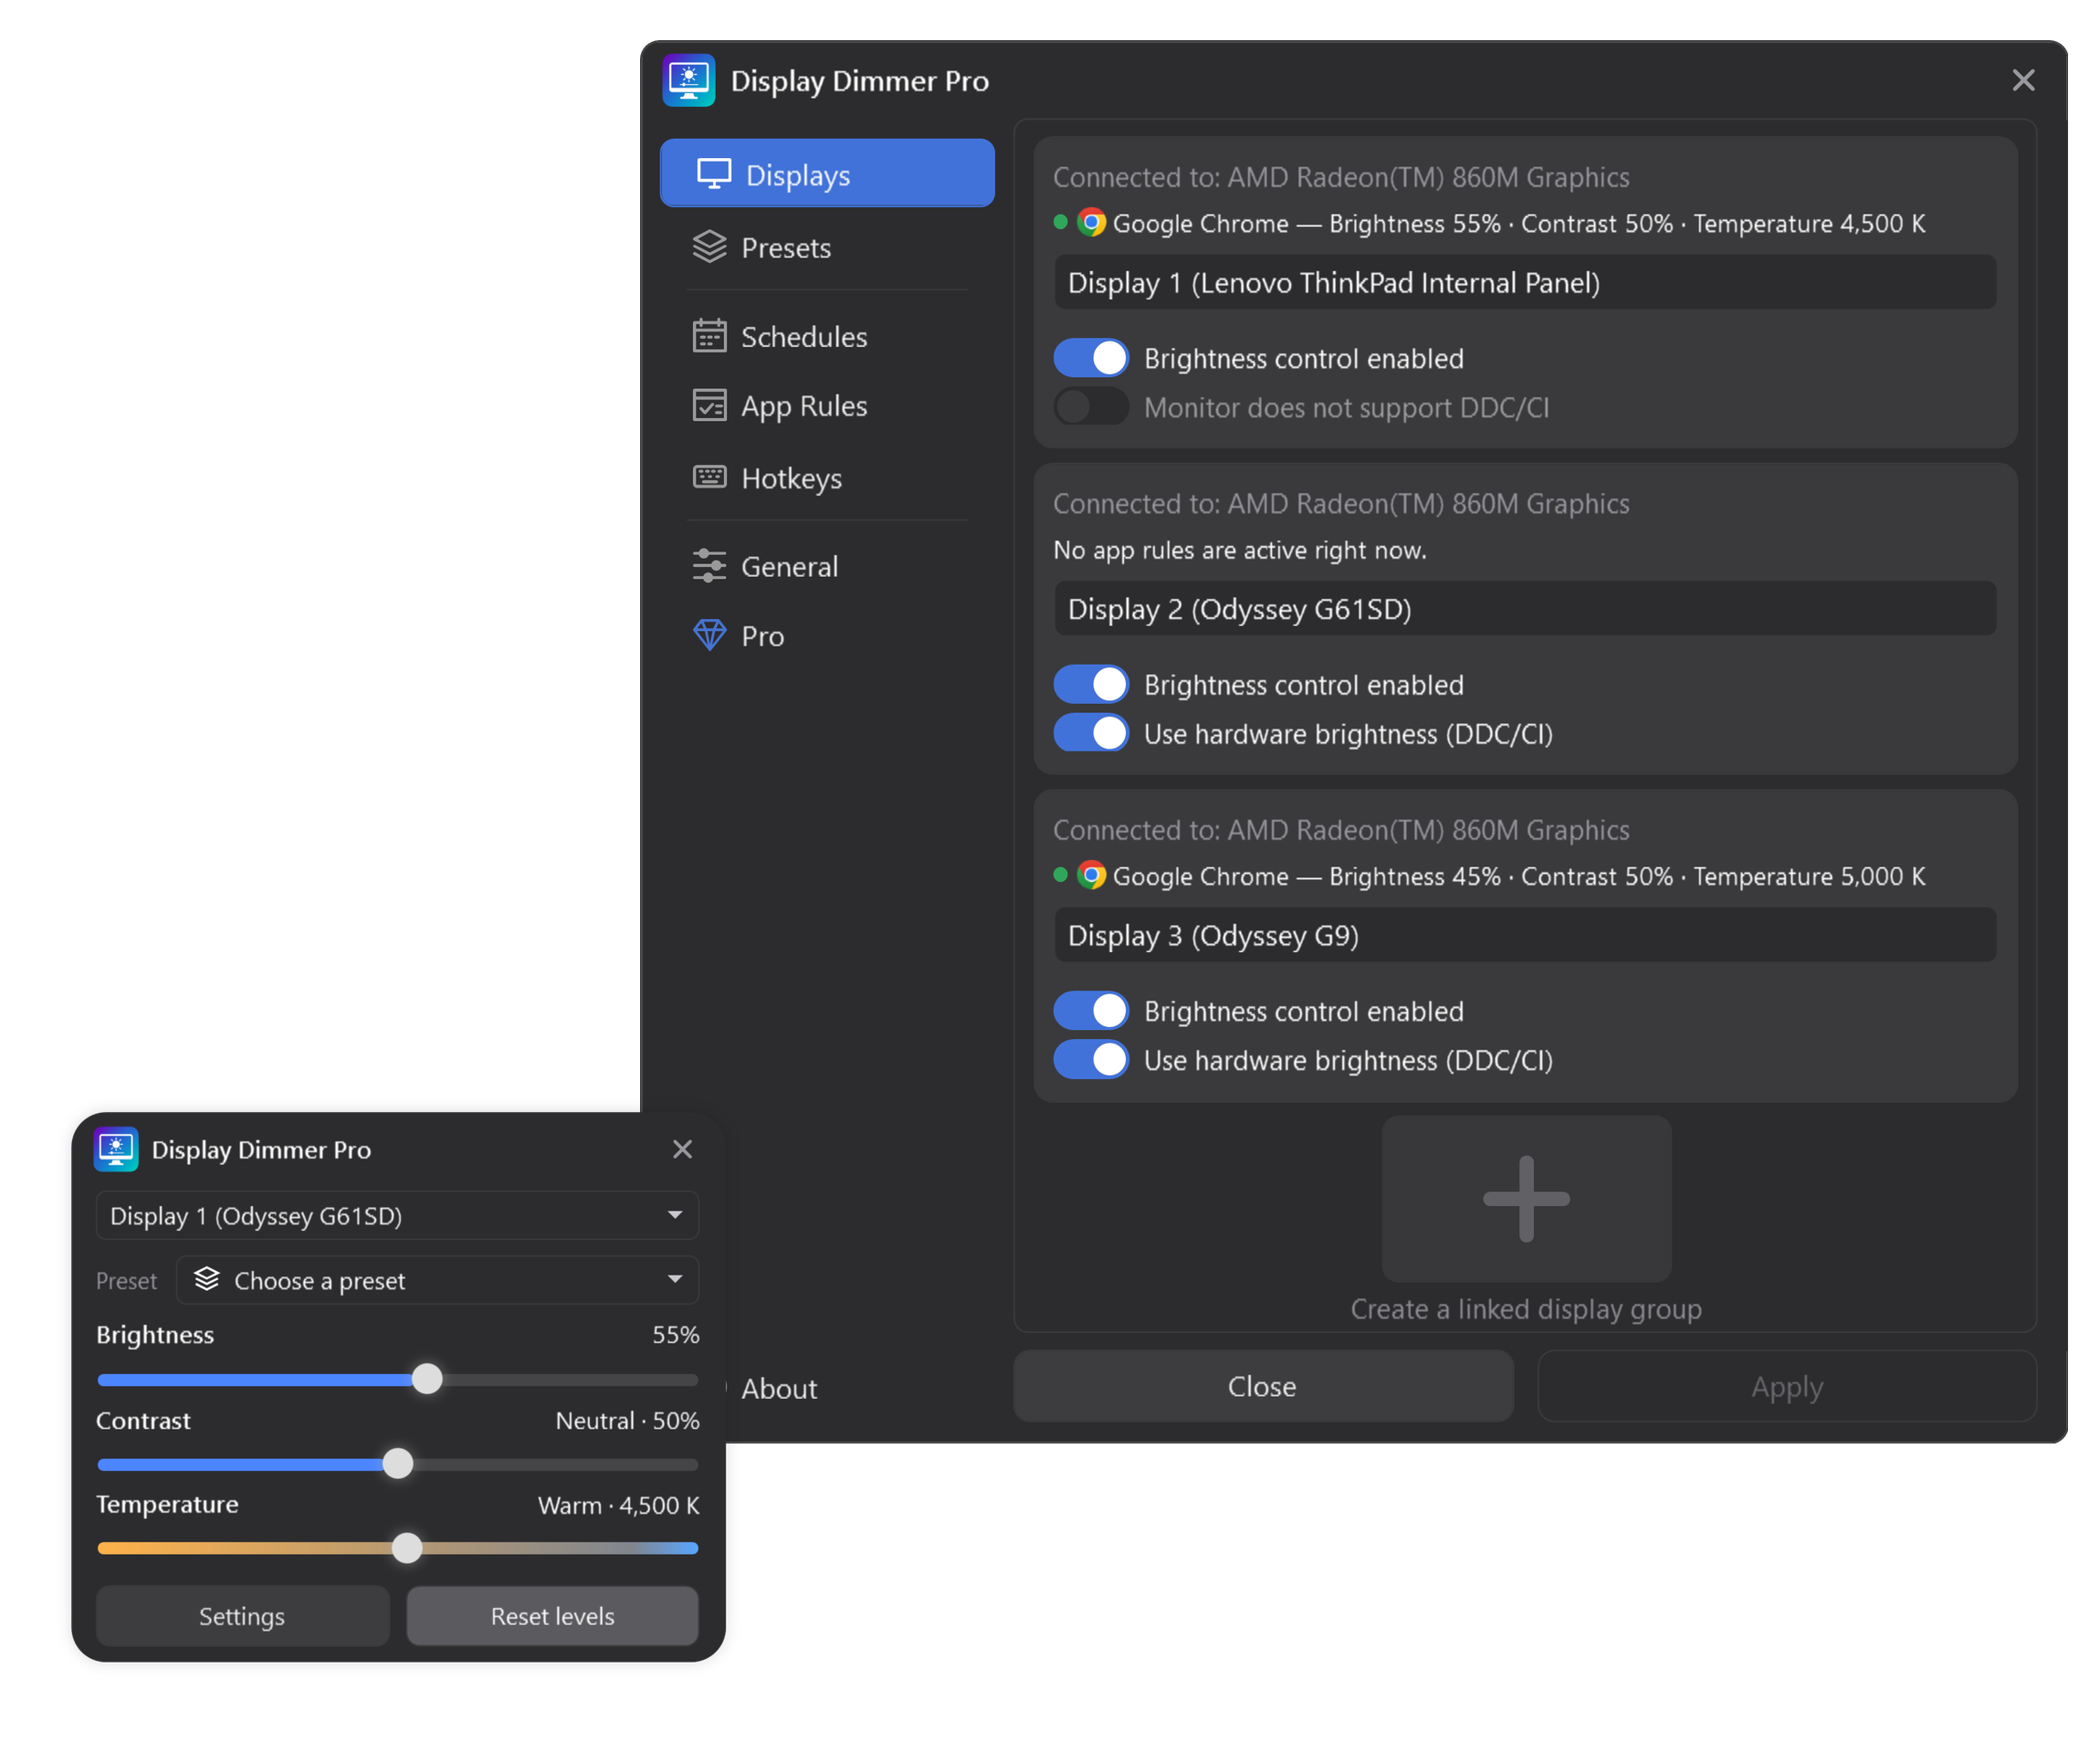Click 'Create a linked display group' label
2100x1753 pixels.
tap(1526, 1309)
